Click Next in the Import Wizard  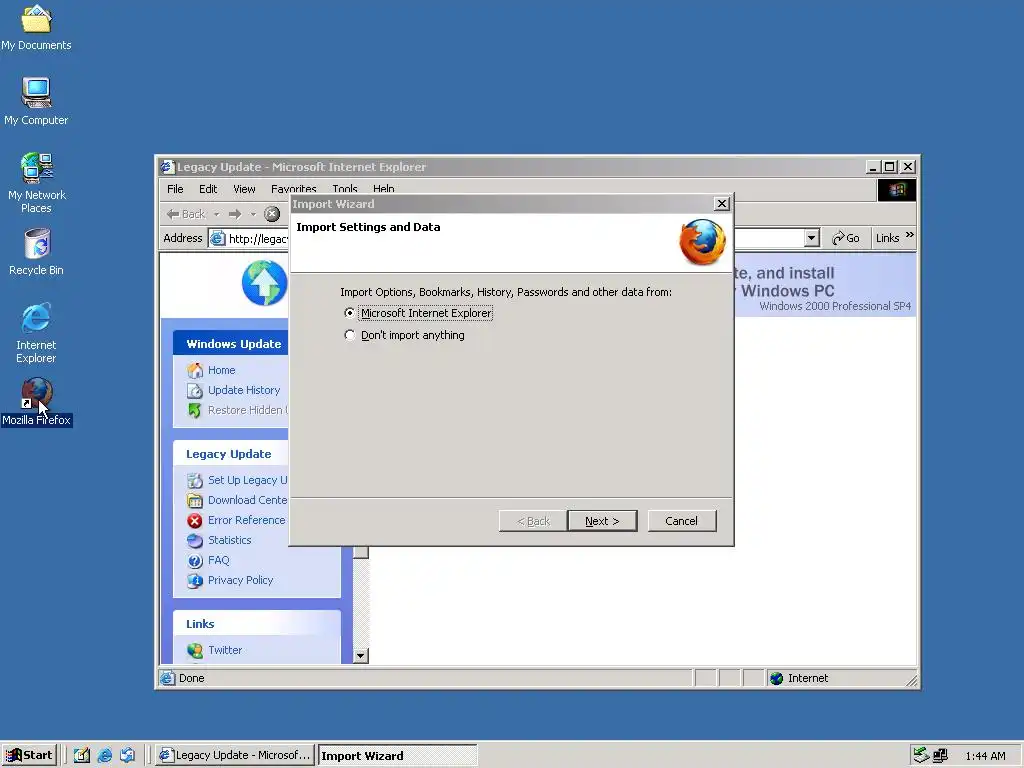(602, 520)
